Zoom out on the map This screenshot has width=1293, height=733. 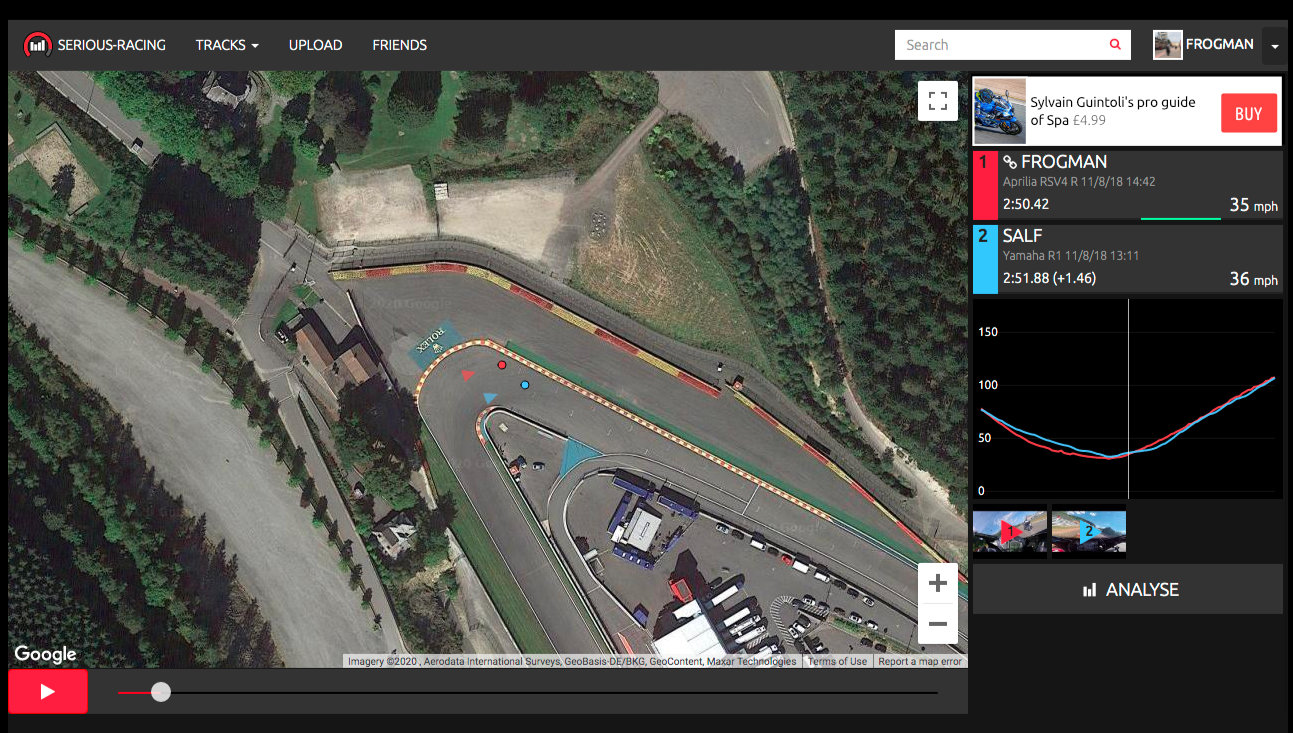937,624
